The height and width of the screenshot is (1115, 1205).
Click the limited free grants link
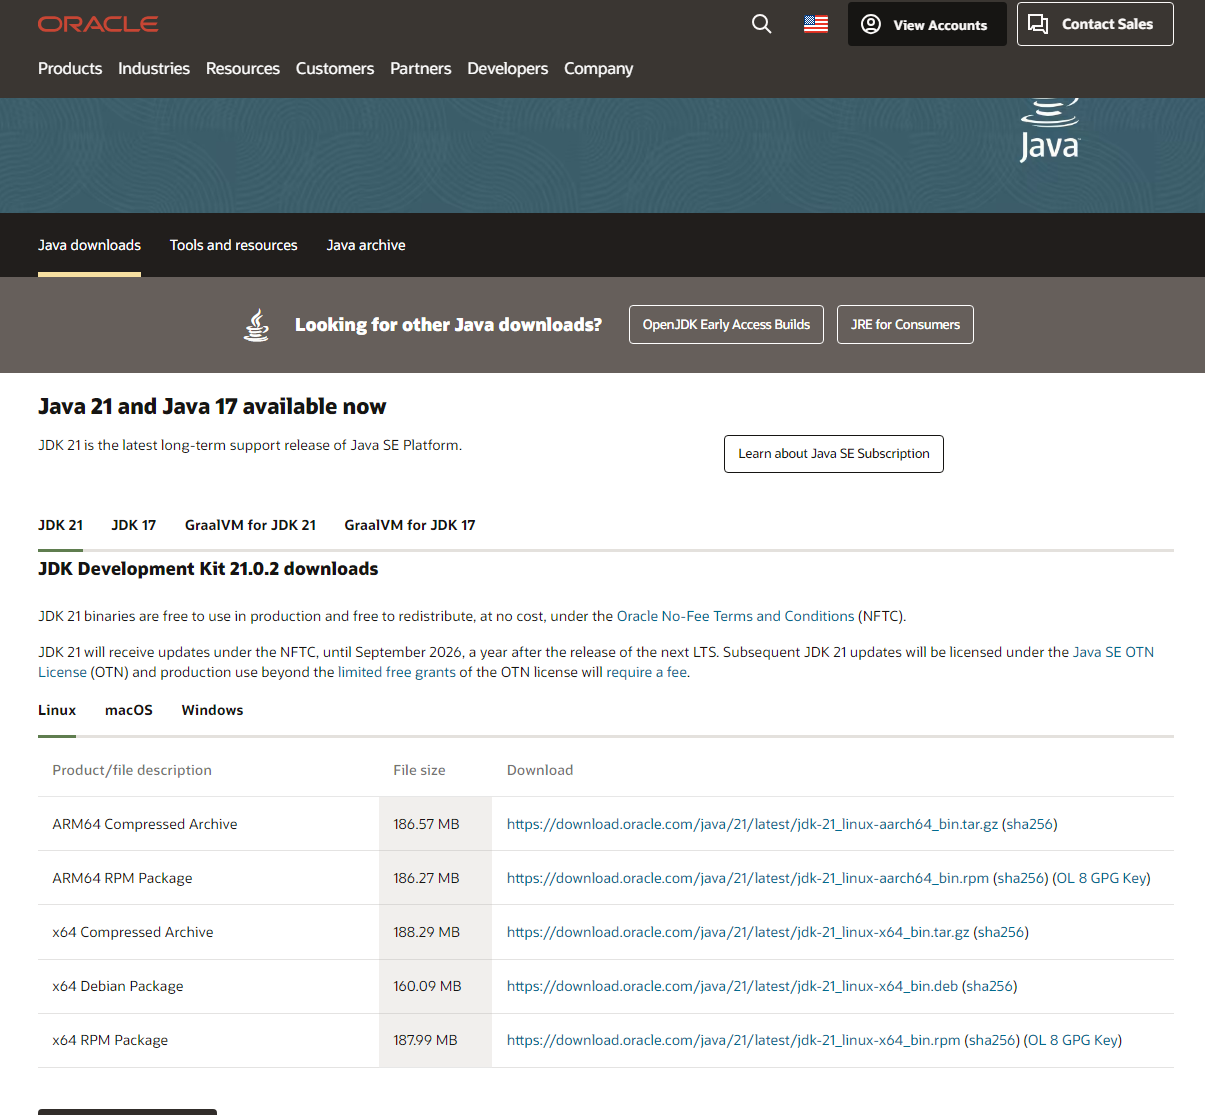pyautogui.click(x=397, y=672)
